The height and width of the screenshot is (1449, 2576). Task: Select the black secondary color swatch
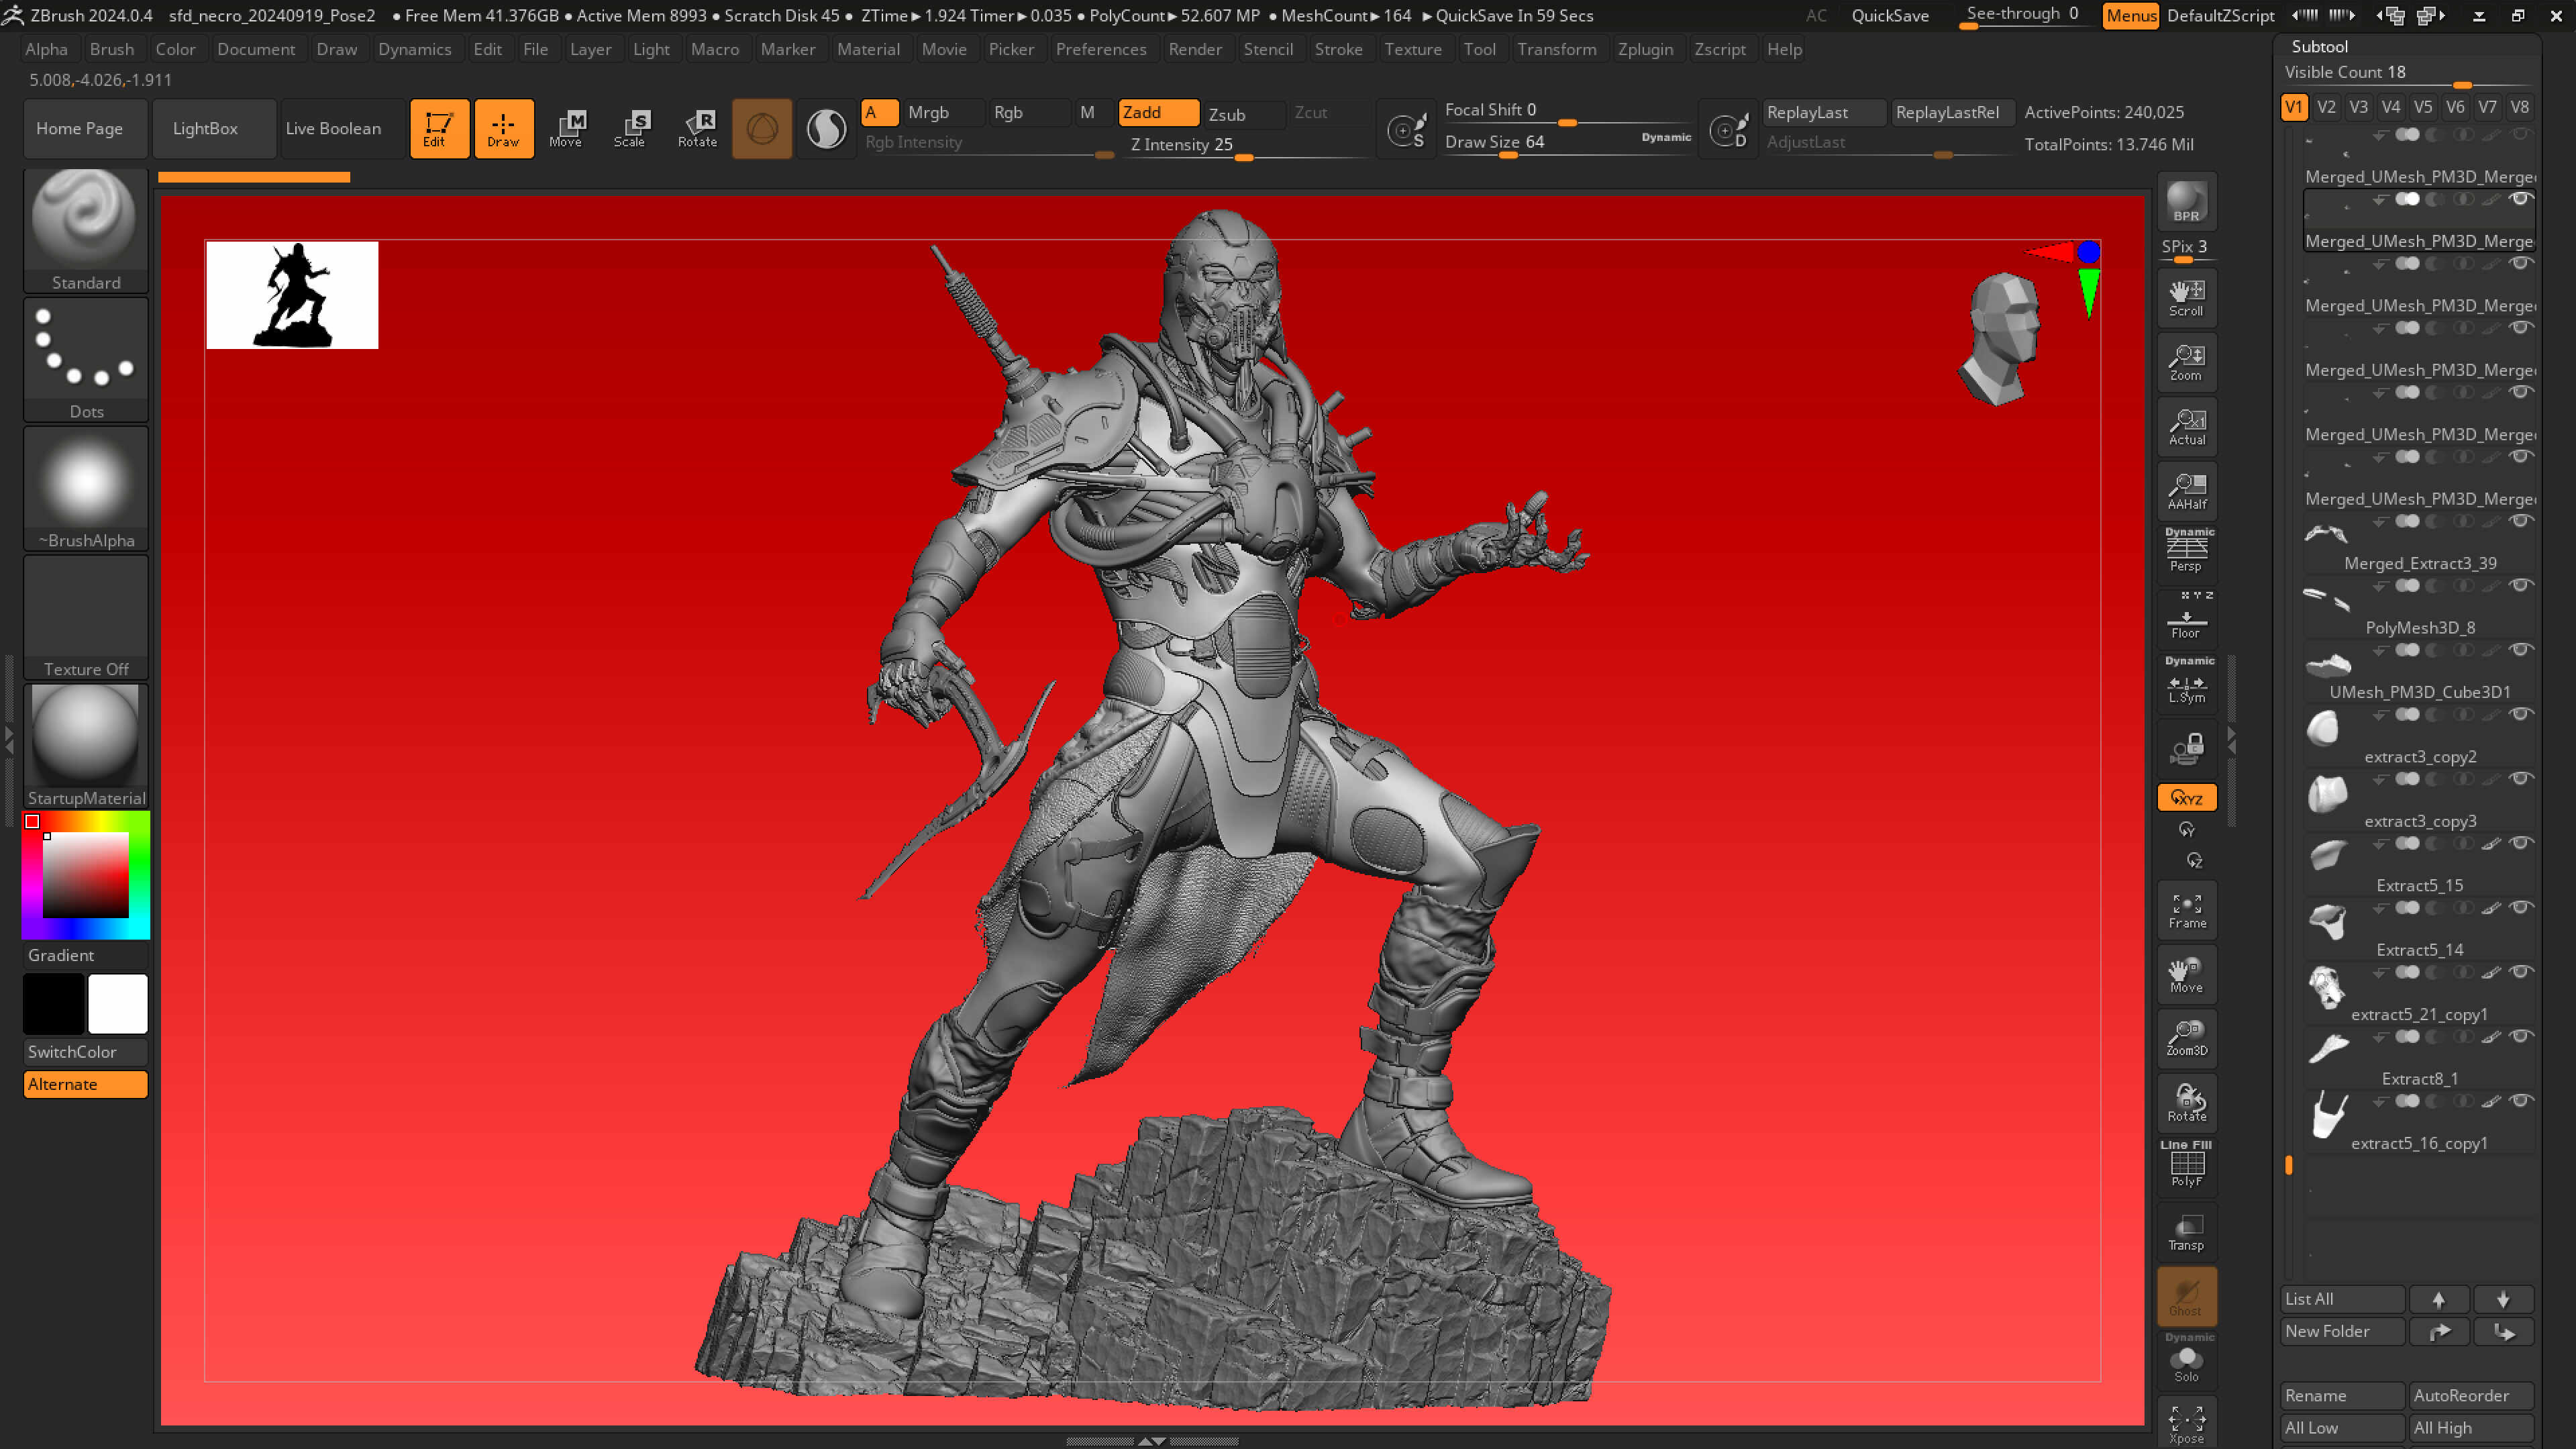(x=53, y=1003)
